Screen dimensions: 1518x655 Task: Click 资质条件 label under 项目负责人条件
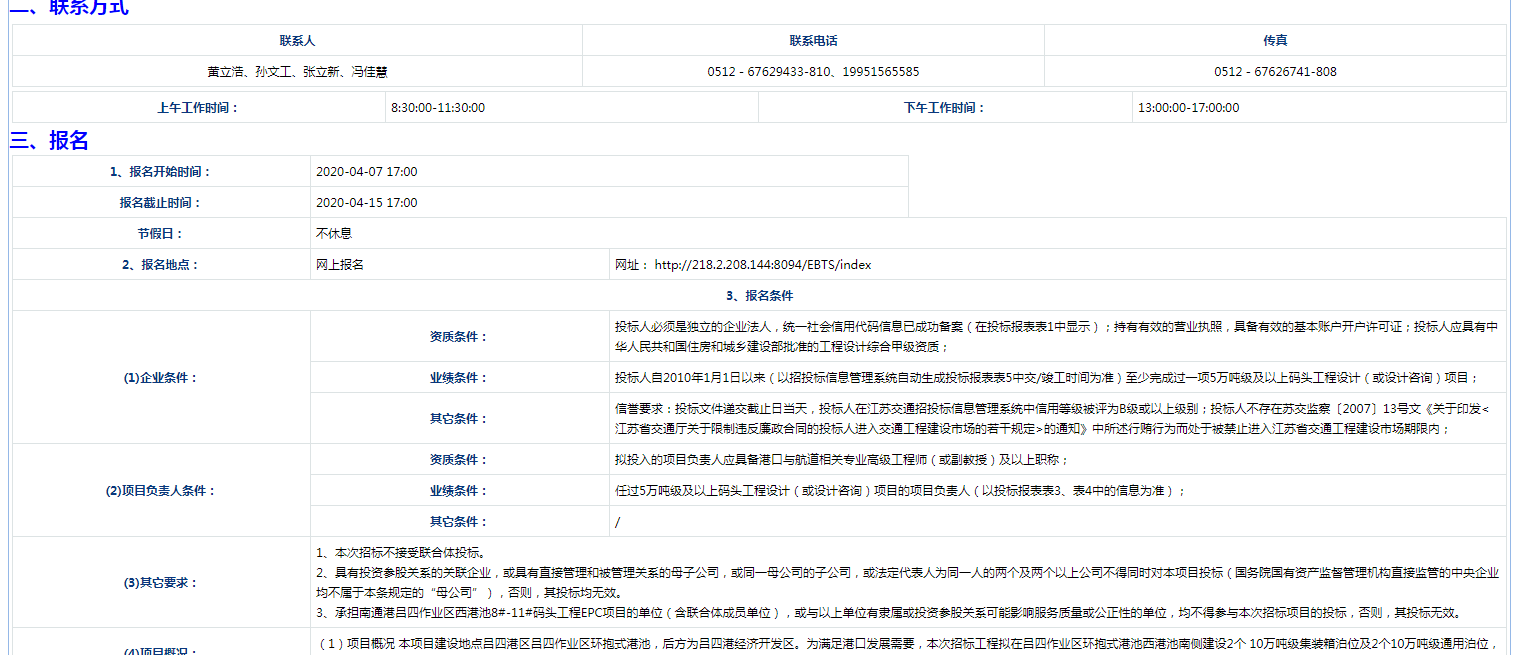[x=459, y=460]
